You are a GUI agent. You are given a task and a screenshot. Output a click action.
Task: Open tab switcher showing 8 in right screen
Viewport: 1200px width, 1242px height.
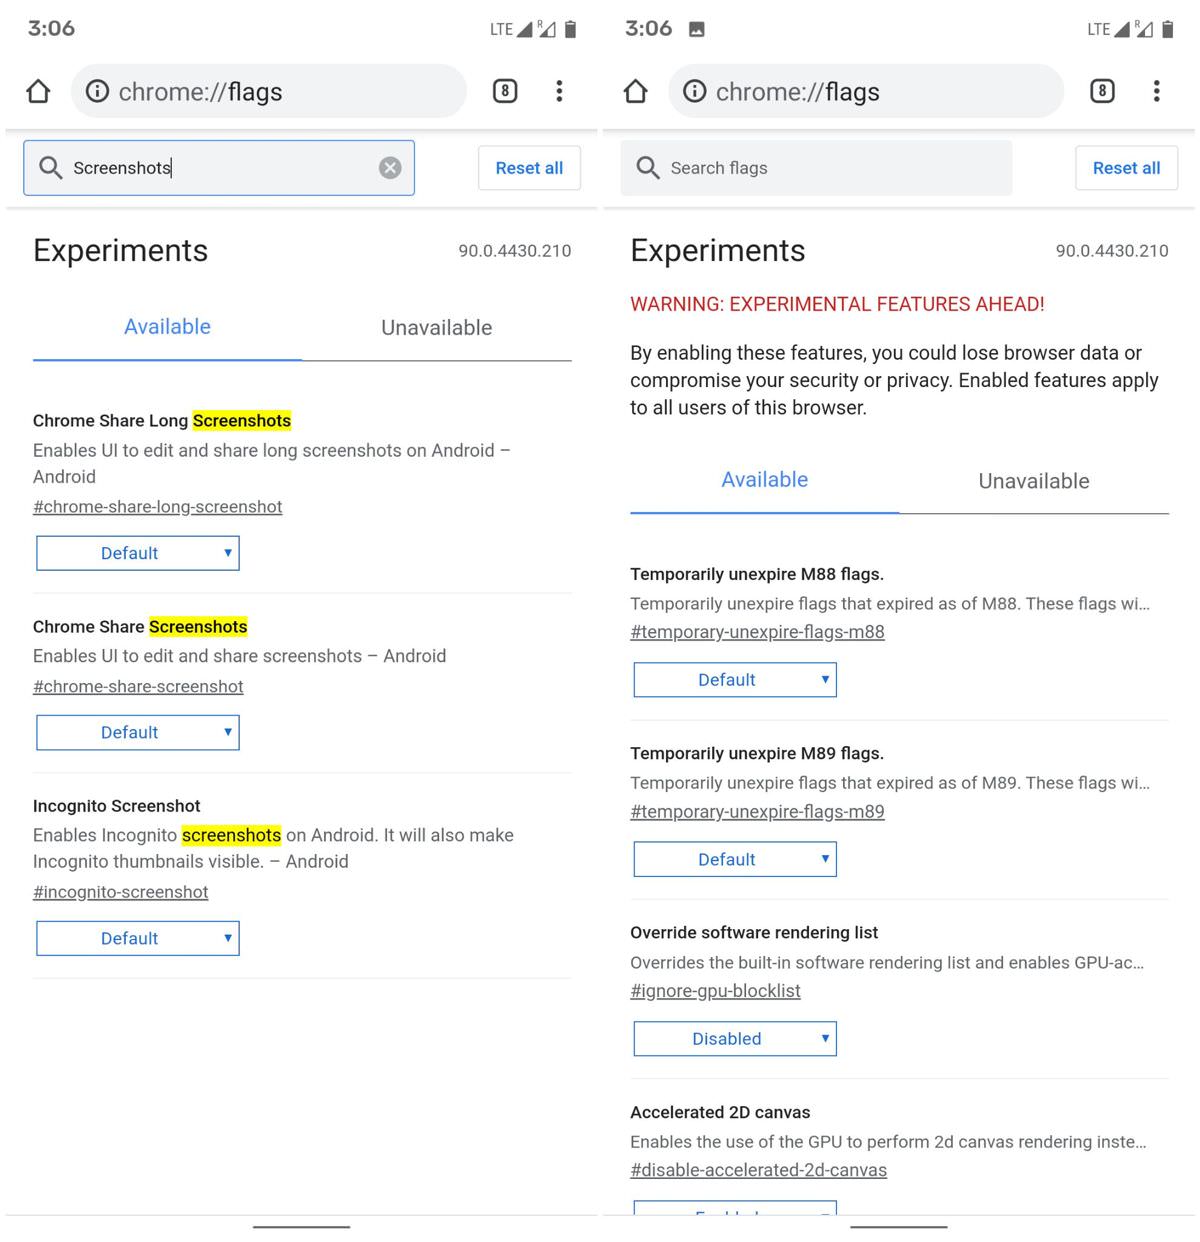coord(1102,92)
